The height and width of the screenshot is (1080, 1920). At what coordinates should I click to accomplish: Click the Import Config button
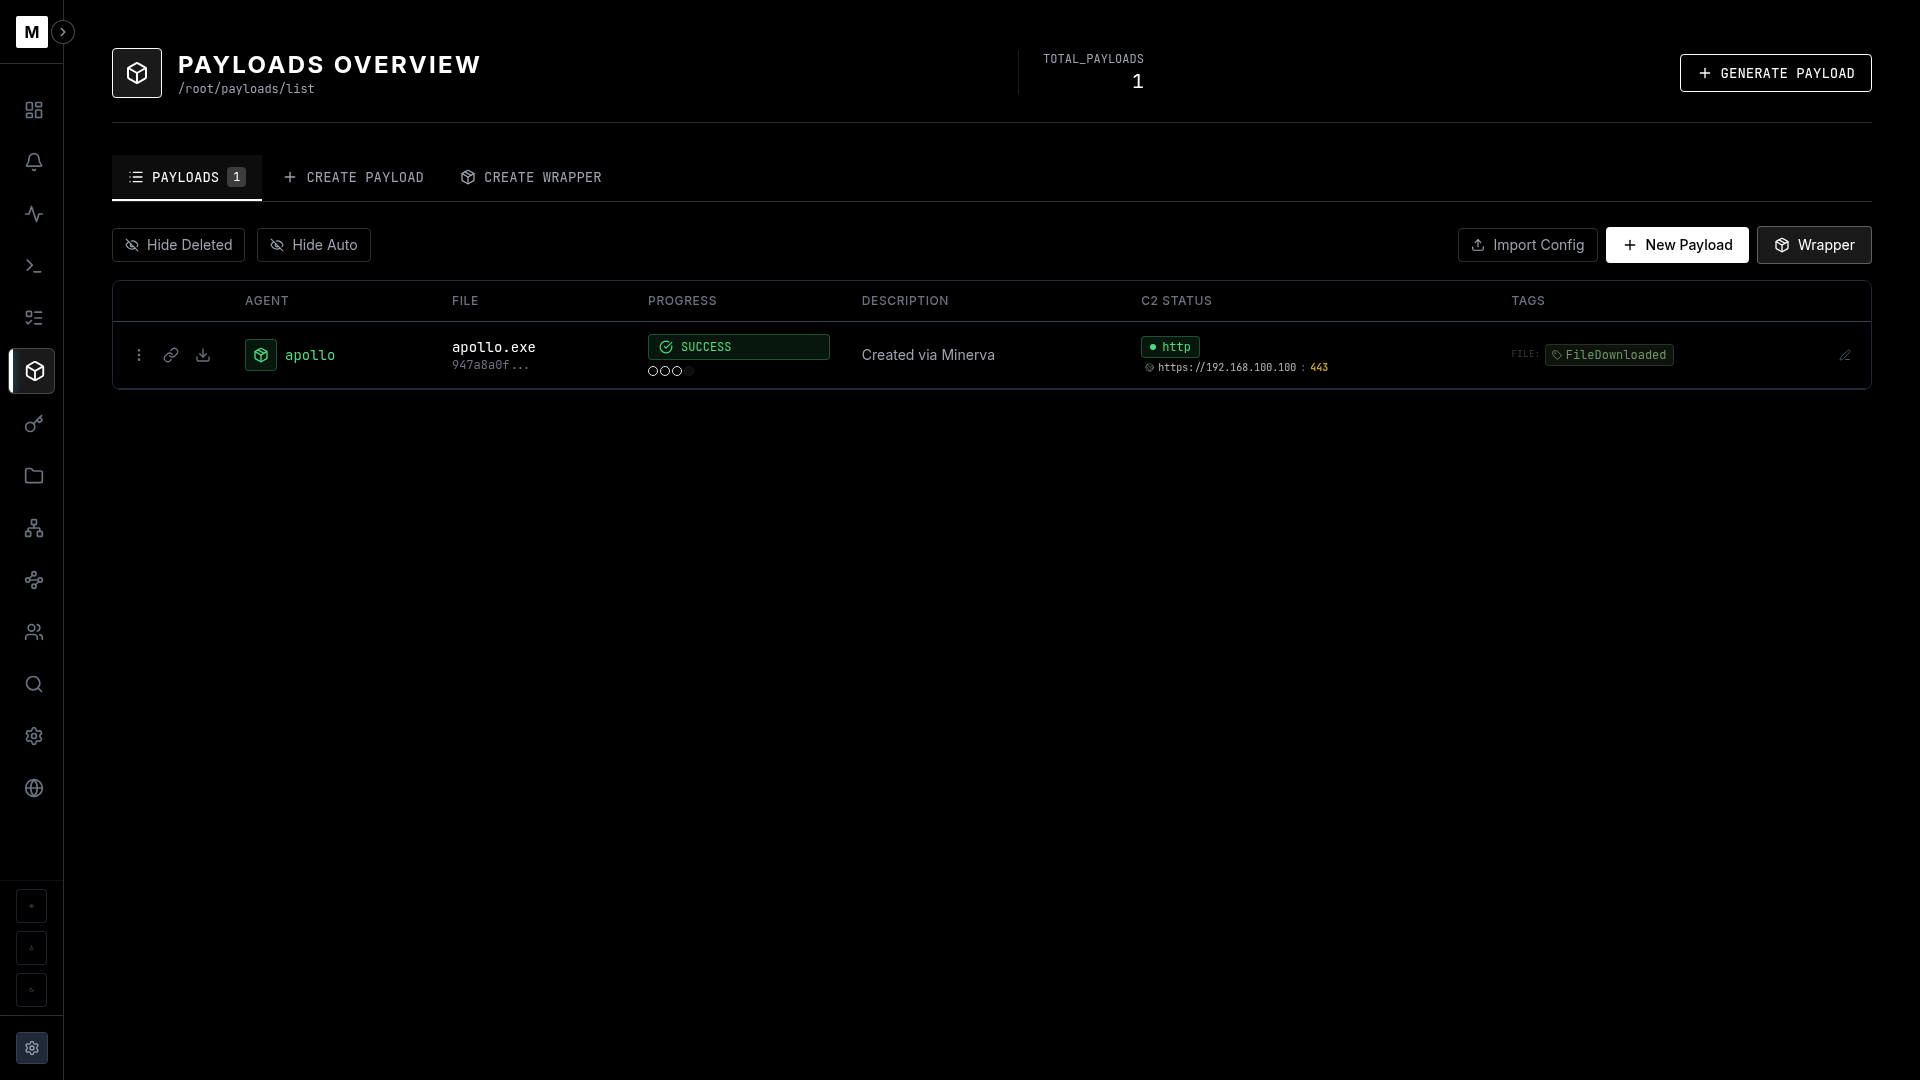click(1527, 244)
